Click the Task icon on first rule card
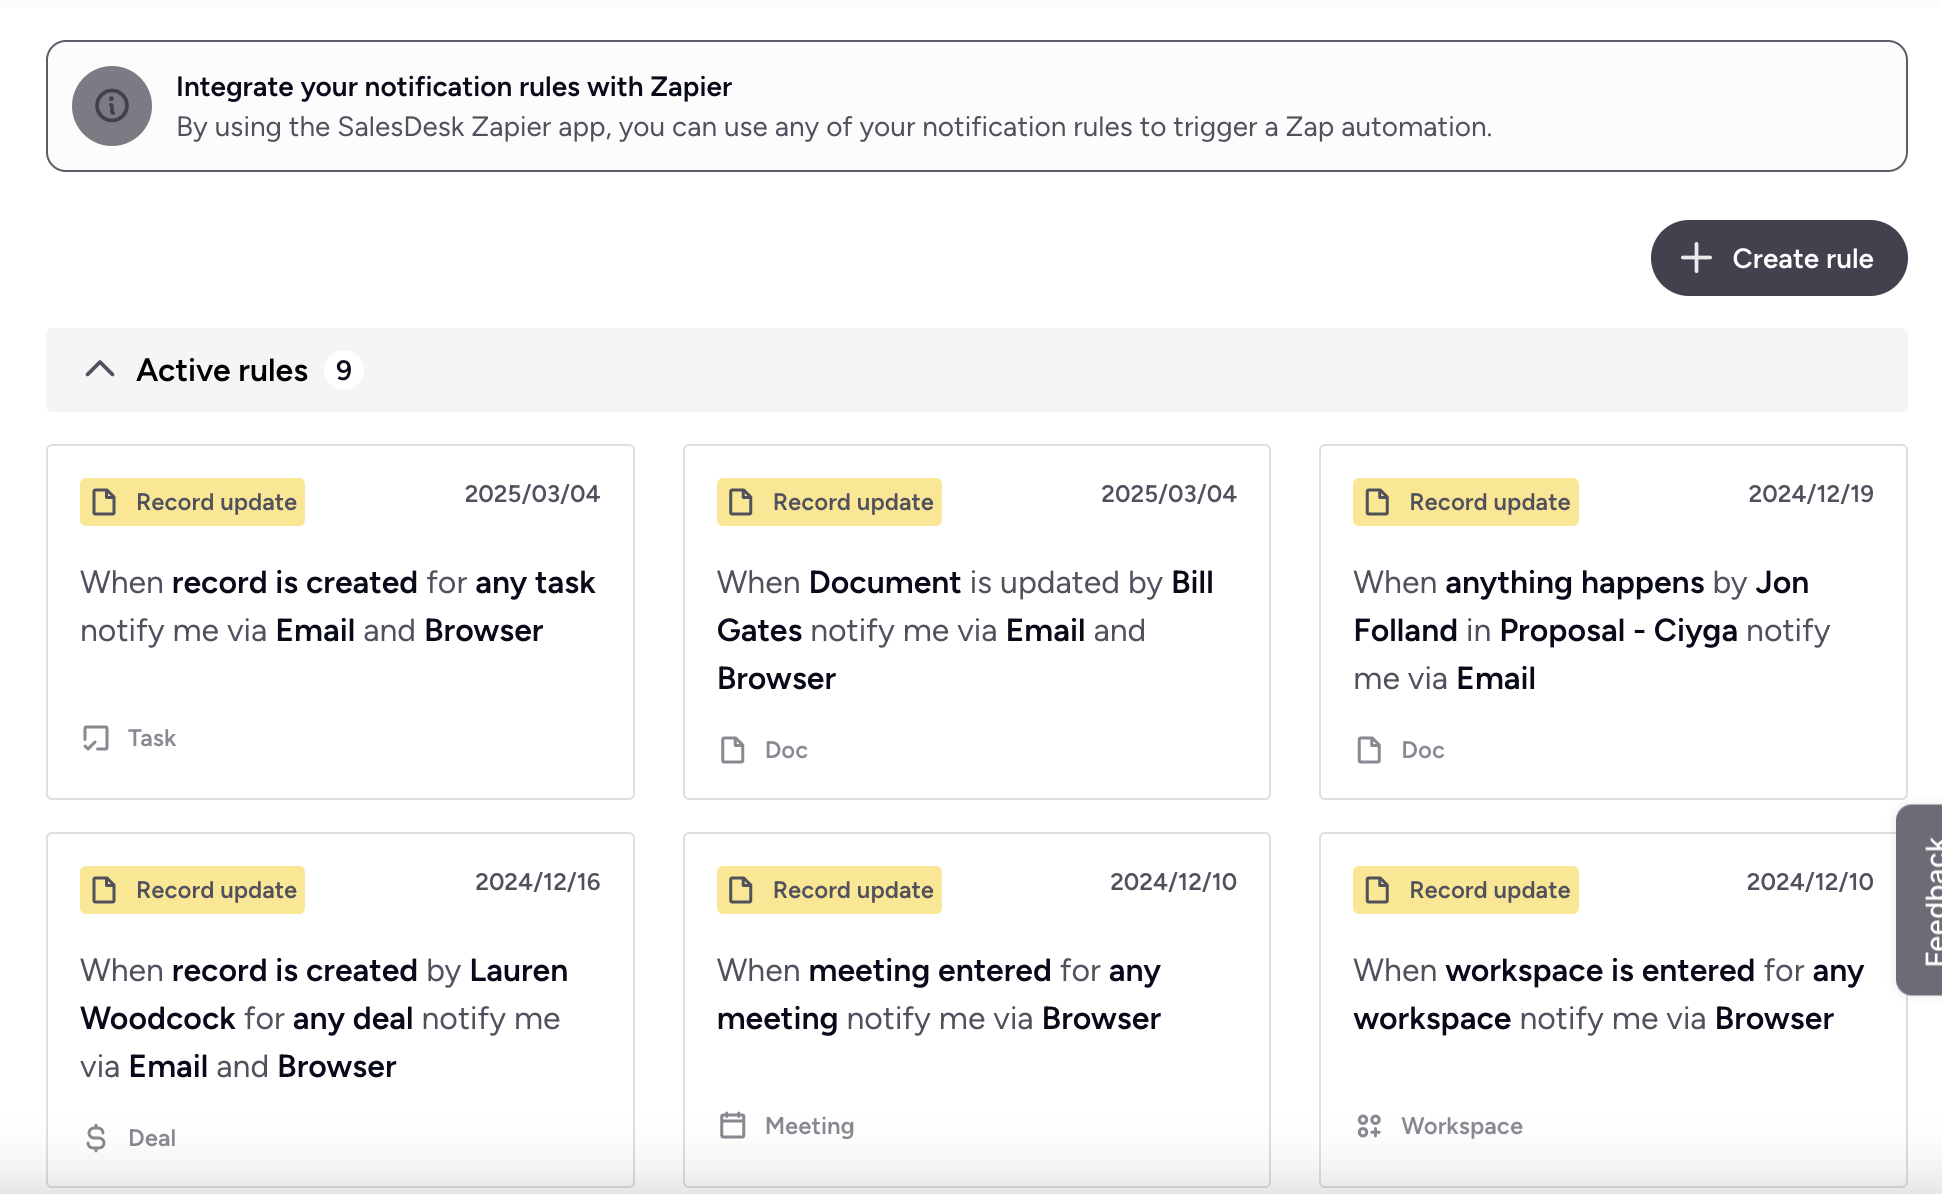The height and width of the screenshot is (1194, 1942). coord(96,738)
